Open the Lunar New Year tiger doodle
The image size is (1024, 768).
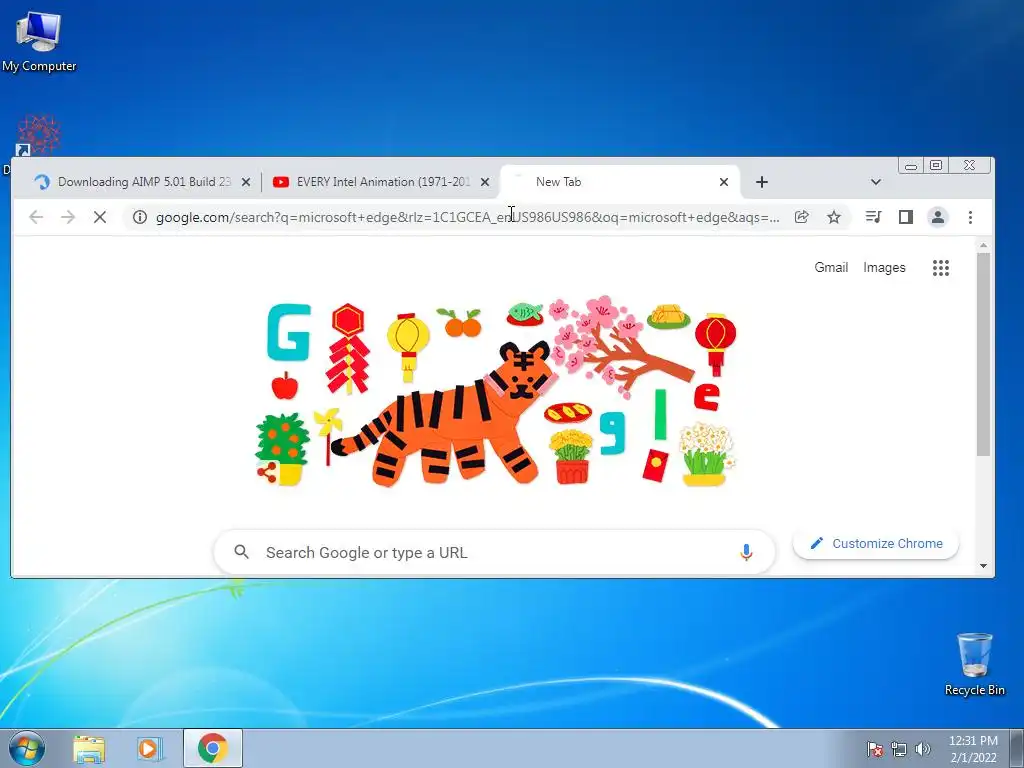(x=496, y=394)
